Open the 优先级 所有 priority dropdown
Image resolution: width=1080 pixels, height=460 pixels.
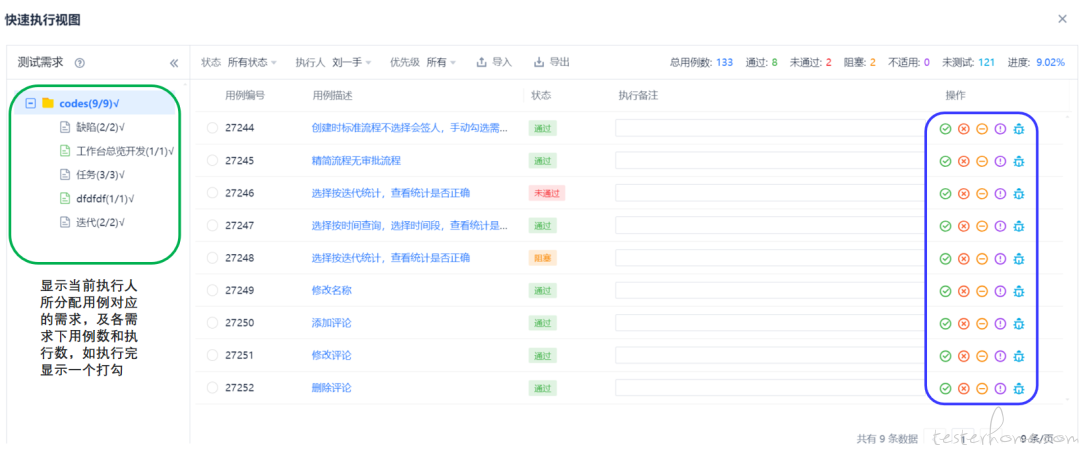click(x=440, y=62)
